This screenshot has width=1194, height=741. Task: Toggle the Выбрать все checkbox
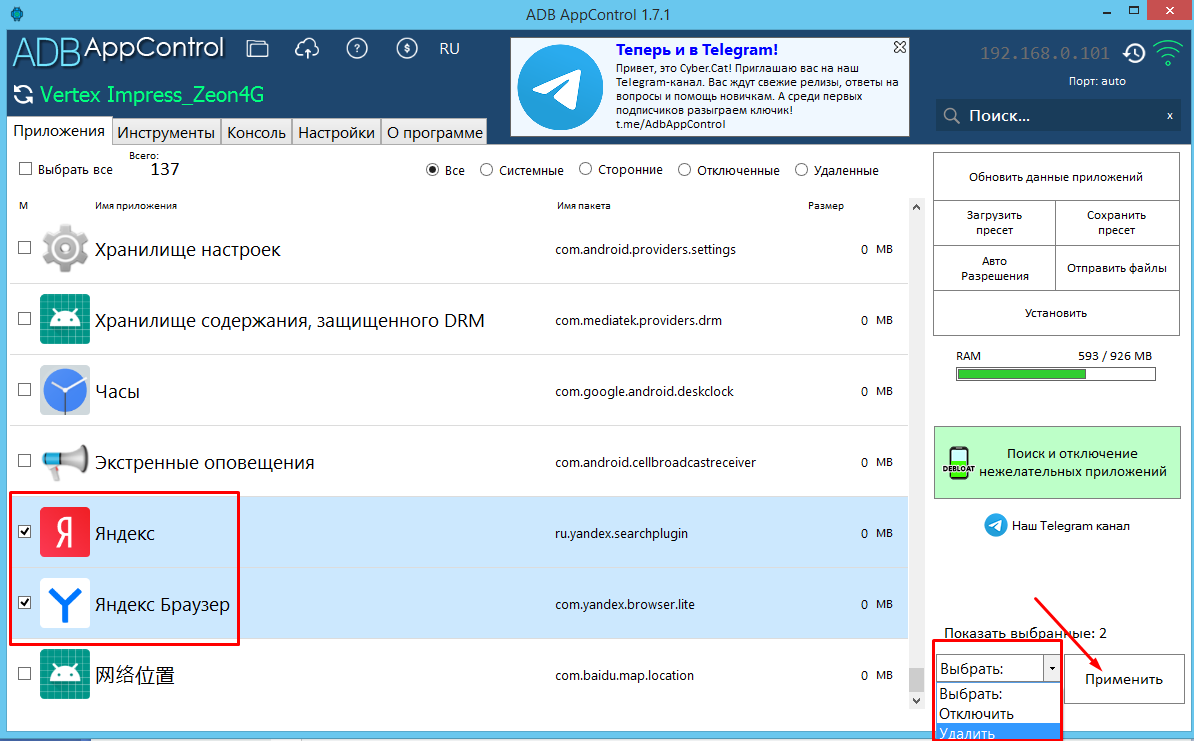(25, 169)
